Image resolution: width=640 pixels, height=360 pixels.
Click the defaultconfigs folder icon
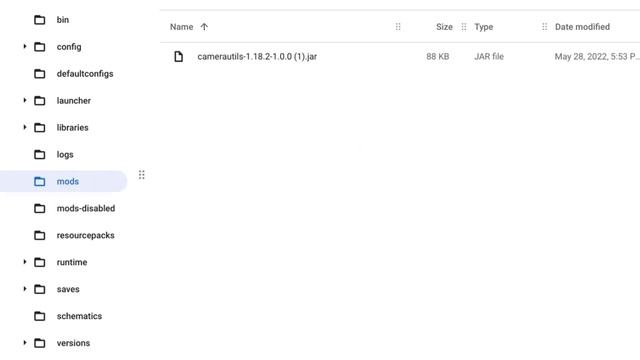(40, 73)
